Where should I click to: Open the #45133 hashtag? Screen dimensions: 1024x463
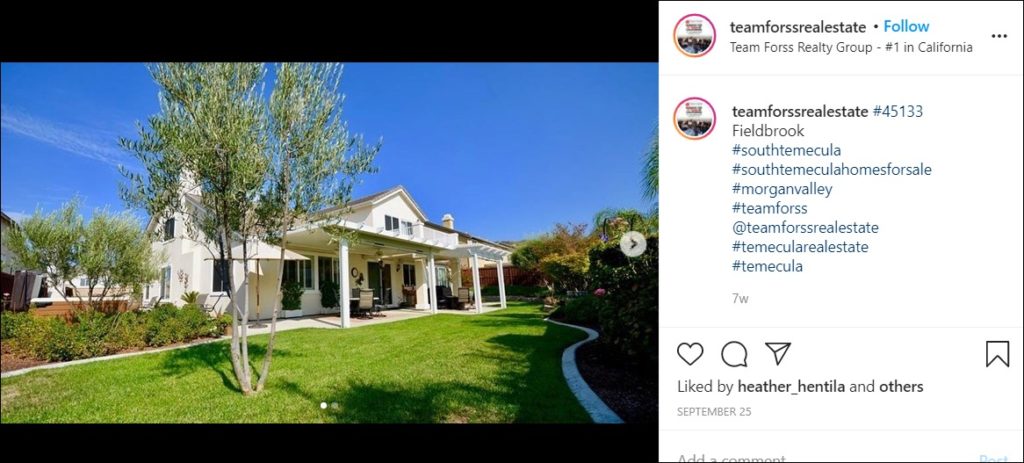coord(897,112)
